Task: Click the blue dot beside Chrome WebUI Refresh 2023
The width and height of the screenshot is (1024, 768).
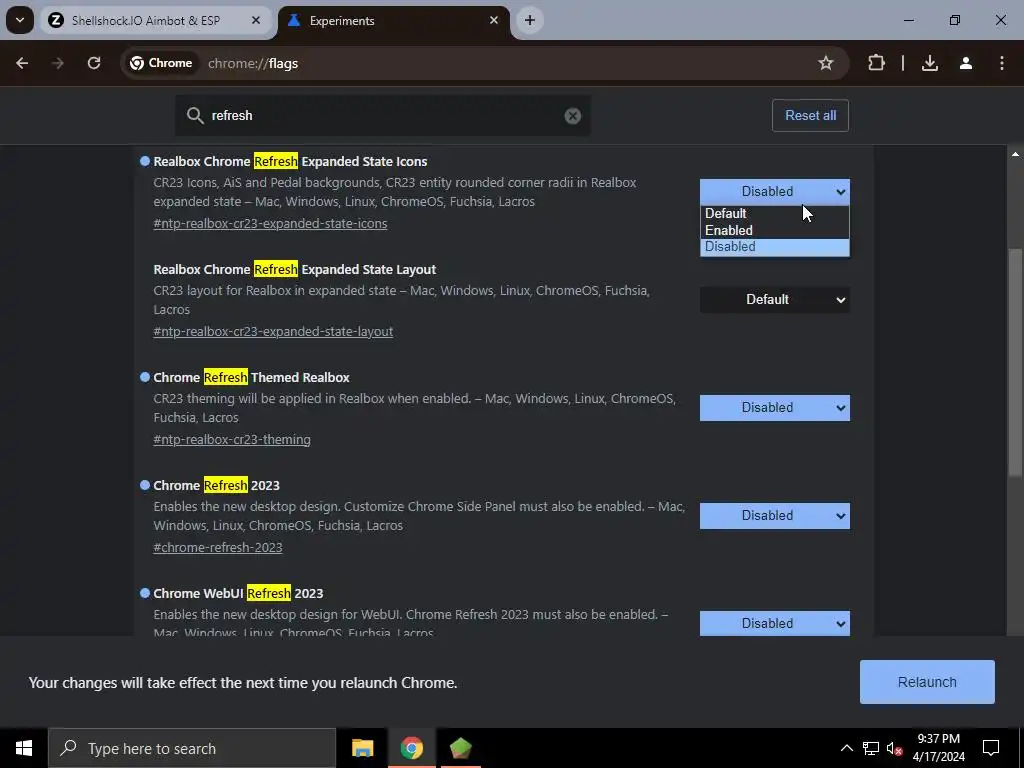Action: point(145,593)
